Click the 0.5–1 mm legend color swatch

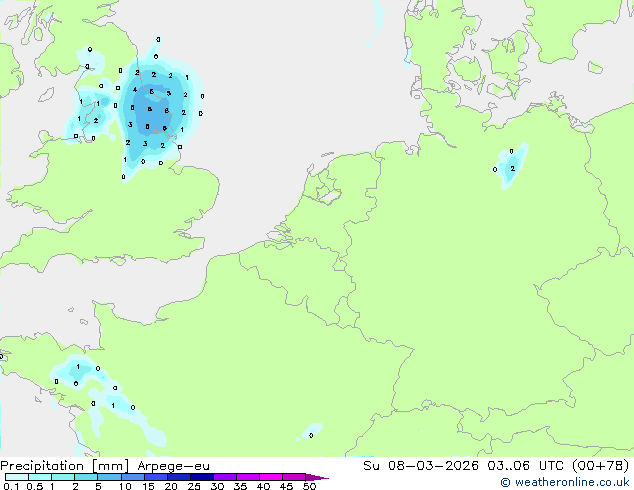tap(40, 477)
